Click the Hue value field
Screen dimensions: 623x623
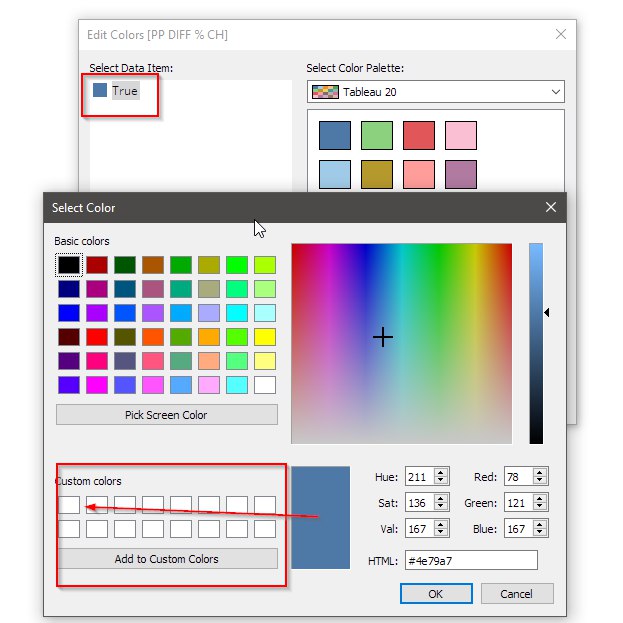pos(419,477)
